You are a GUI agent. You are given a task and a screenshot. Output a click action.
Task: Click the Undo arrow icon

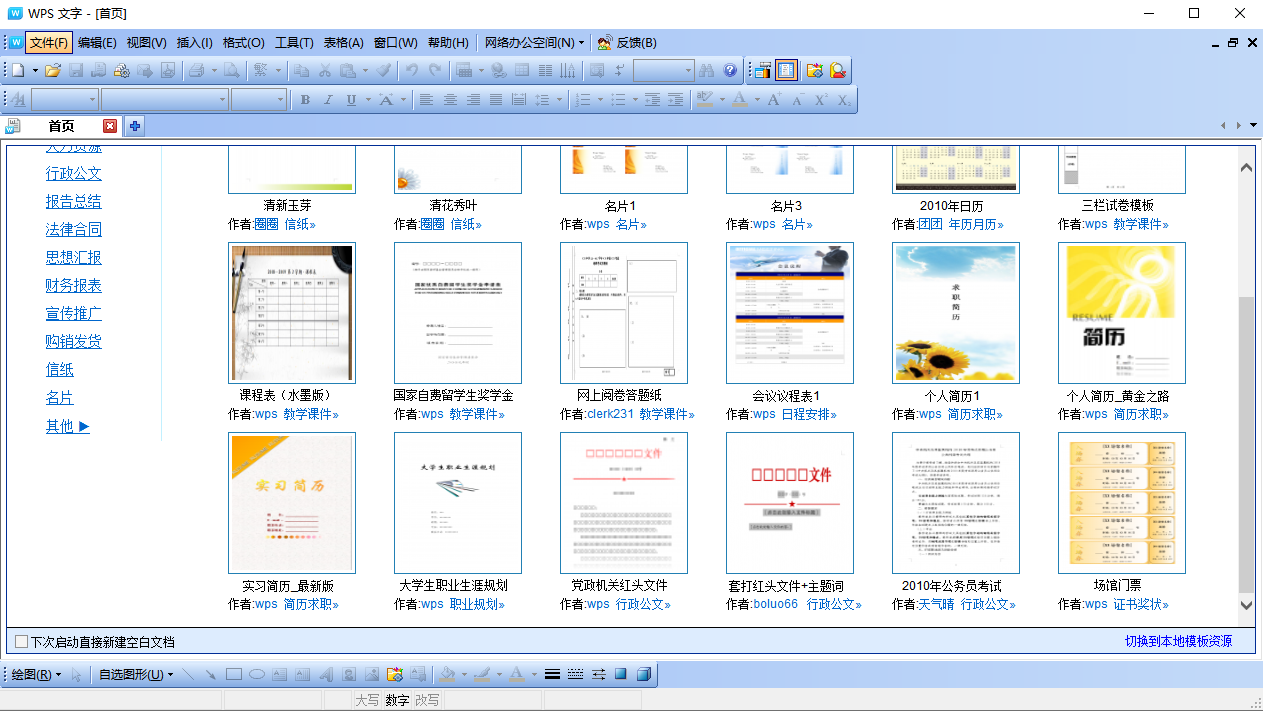412,70
